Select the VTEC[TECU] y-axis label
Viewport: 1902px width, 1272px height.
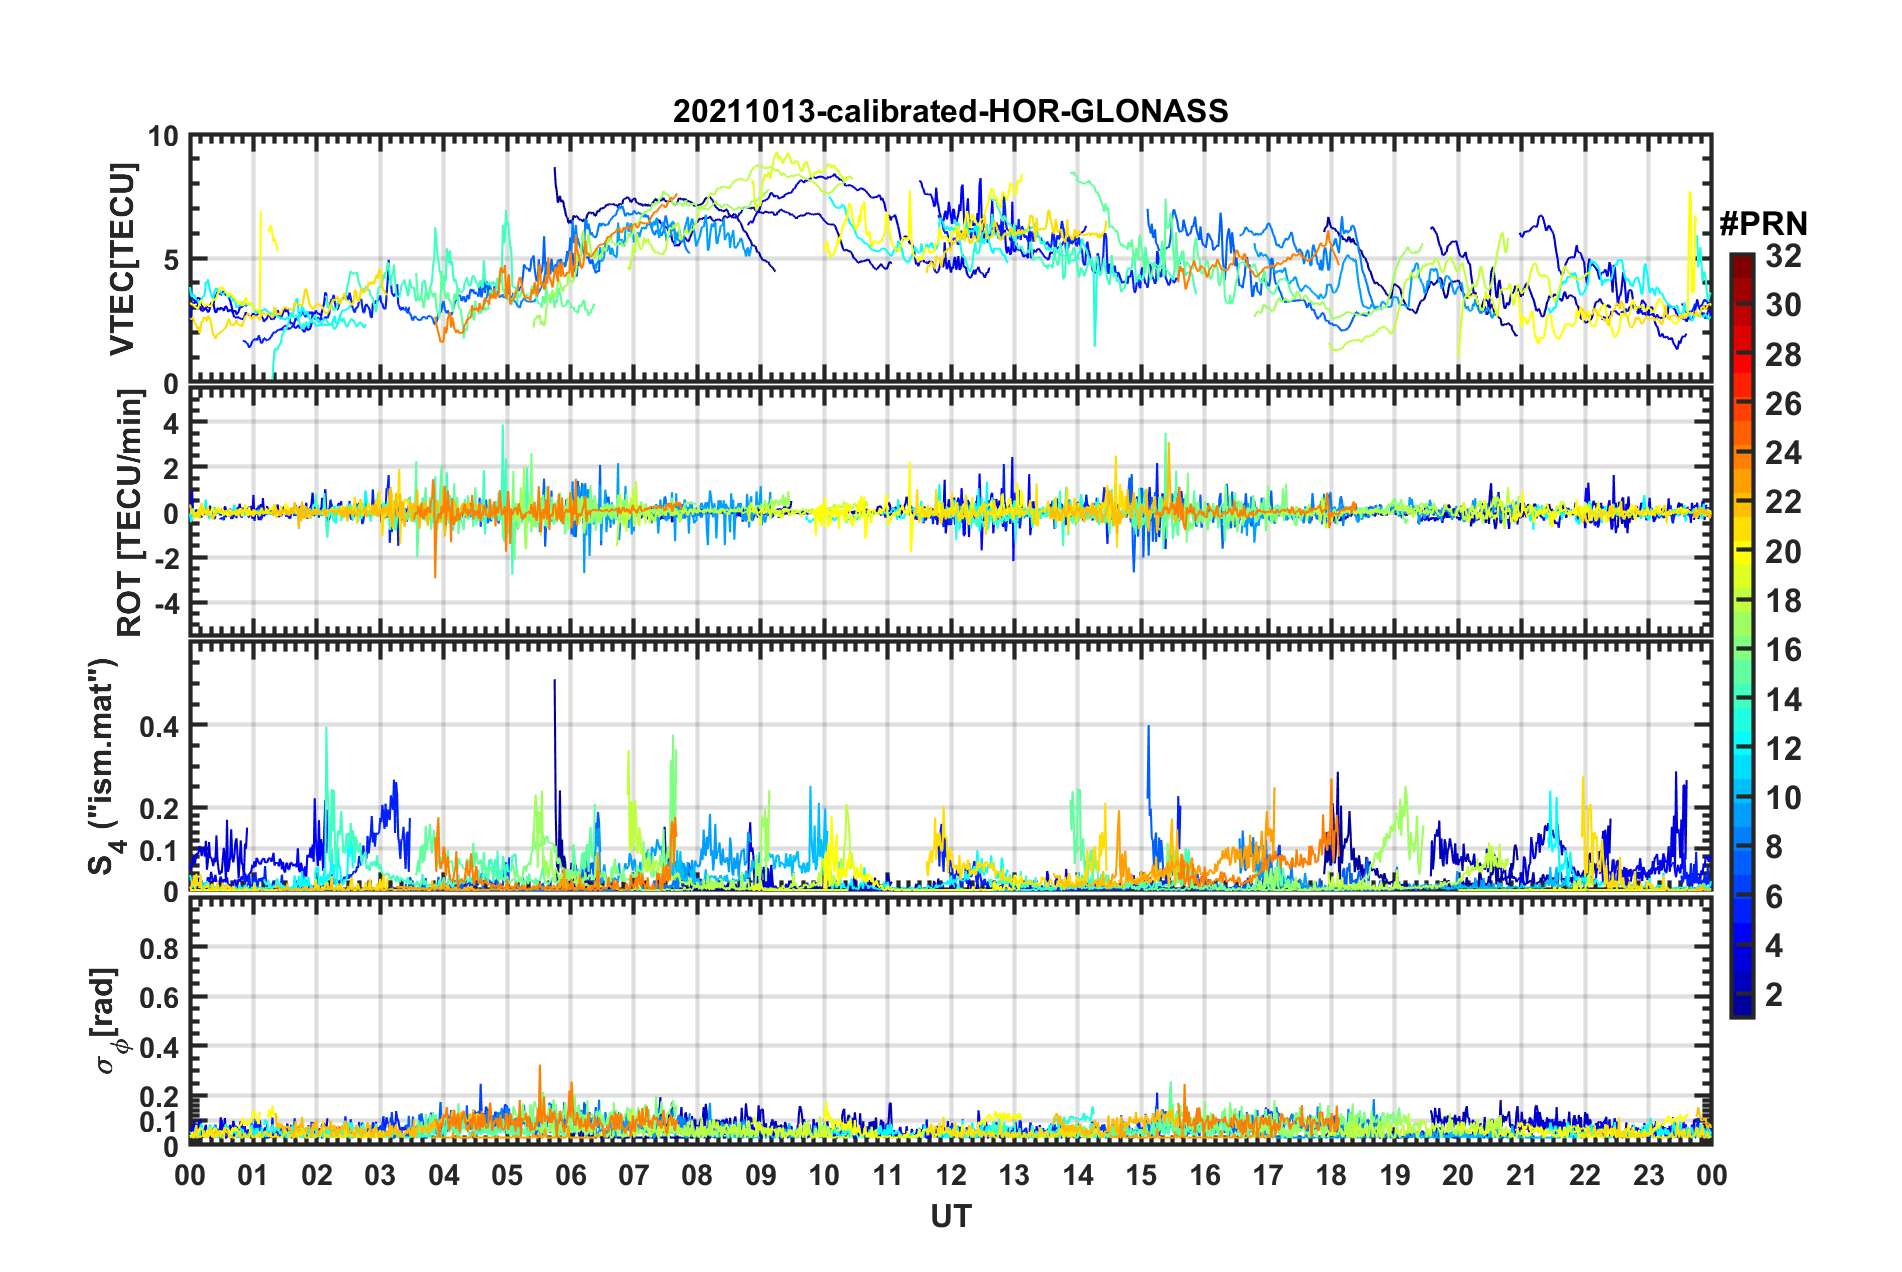[x=122, y=259]
